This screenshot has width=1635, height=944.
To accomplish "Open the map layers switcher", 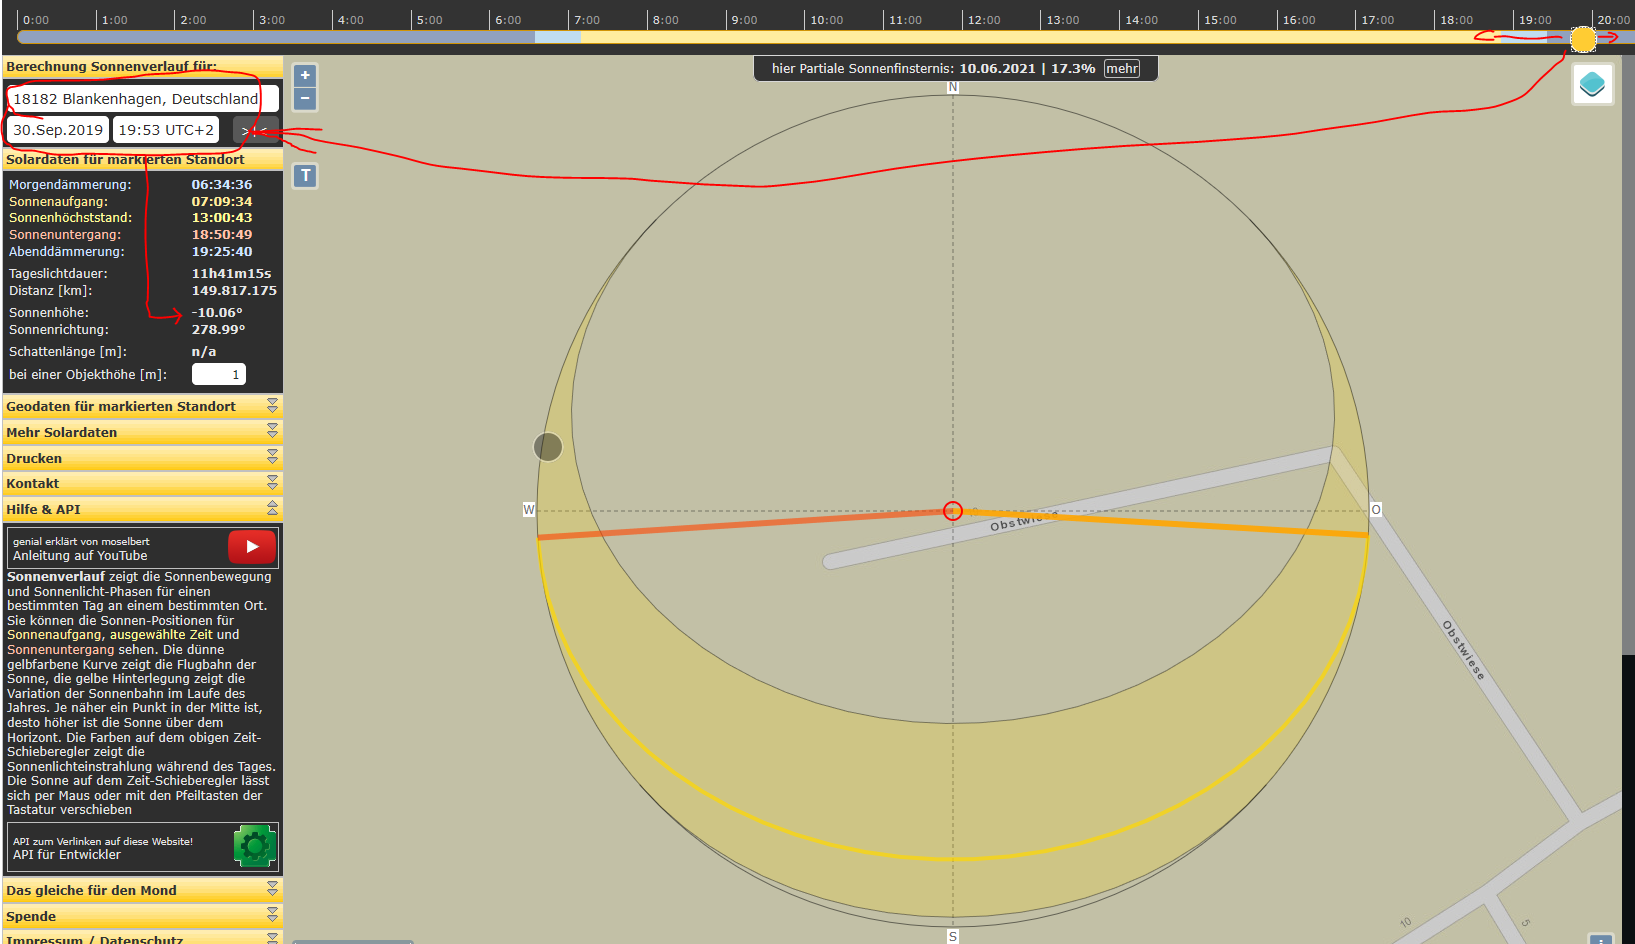I will (x=1592, y=84).
